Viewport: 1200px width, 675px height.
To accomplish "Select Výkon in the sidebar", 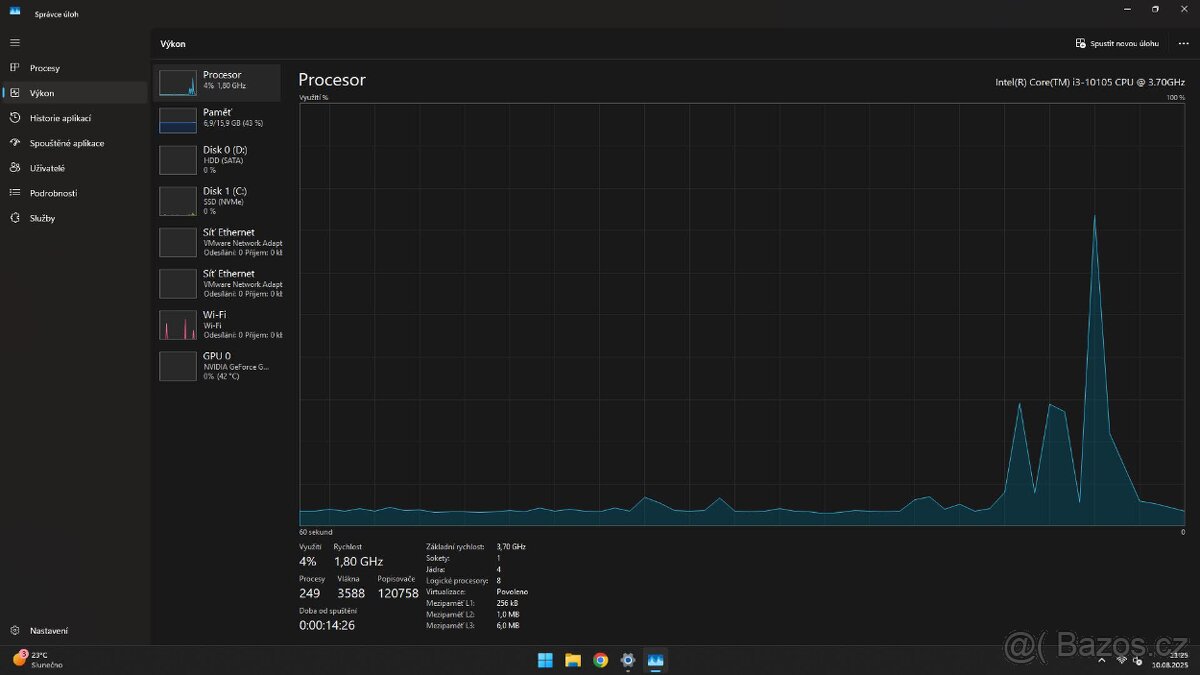I will [42, 93].
